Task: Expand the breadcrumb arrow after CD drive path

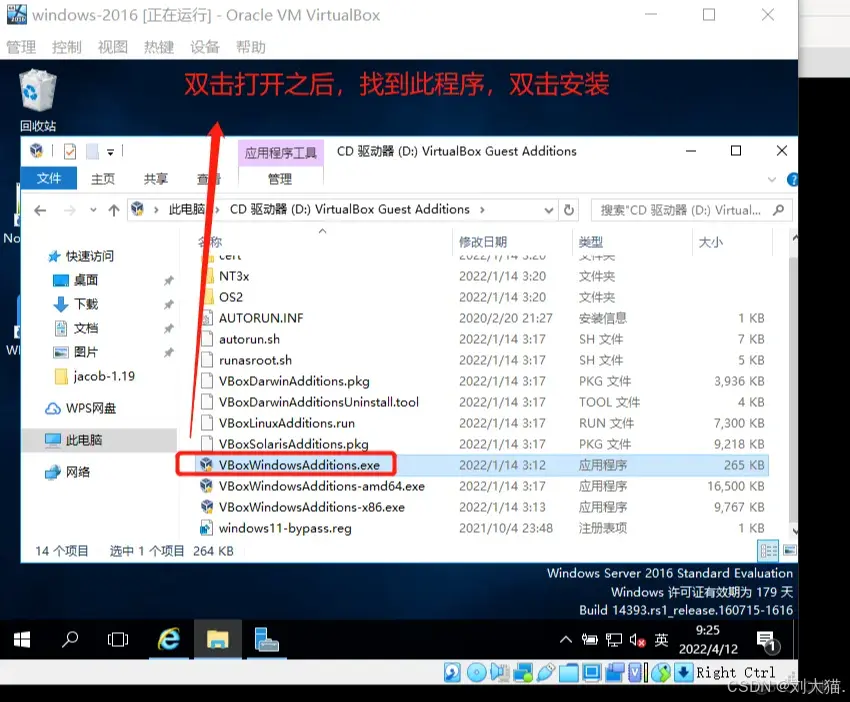Action: coord(482,210)
